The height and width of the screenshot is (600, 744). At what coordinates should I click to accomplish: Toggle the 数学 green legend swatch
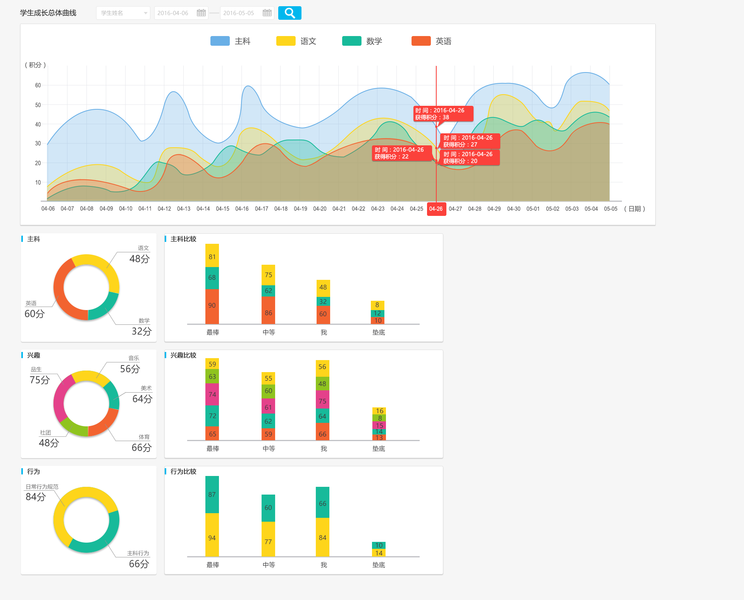click(x=352, y=41)
